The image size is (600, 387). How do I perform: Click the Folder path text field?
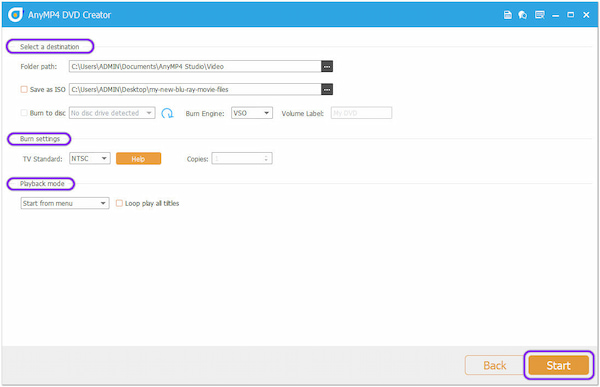pos(195,66)
